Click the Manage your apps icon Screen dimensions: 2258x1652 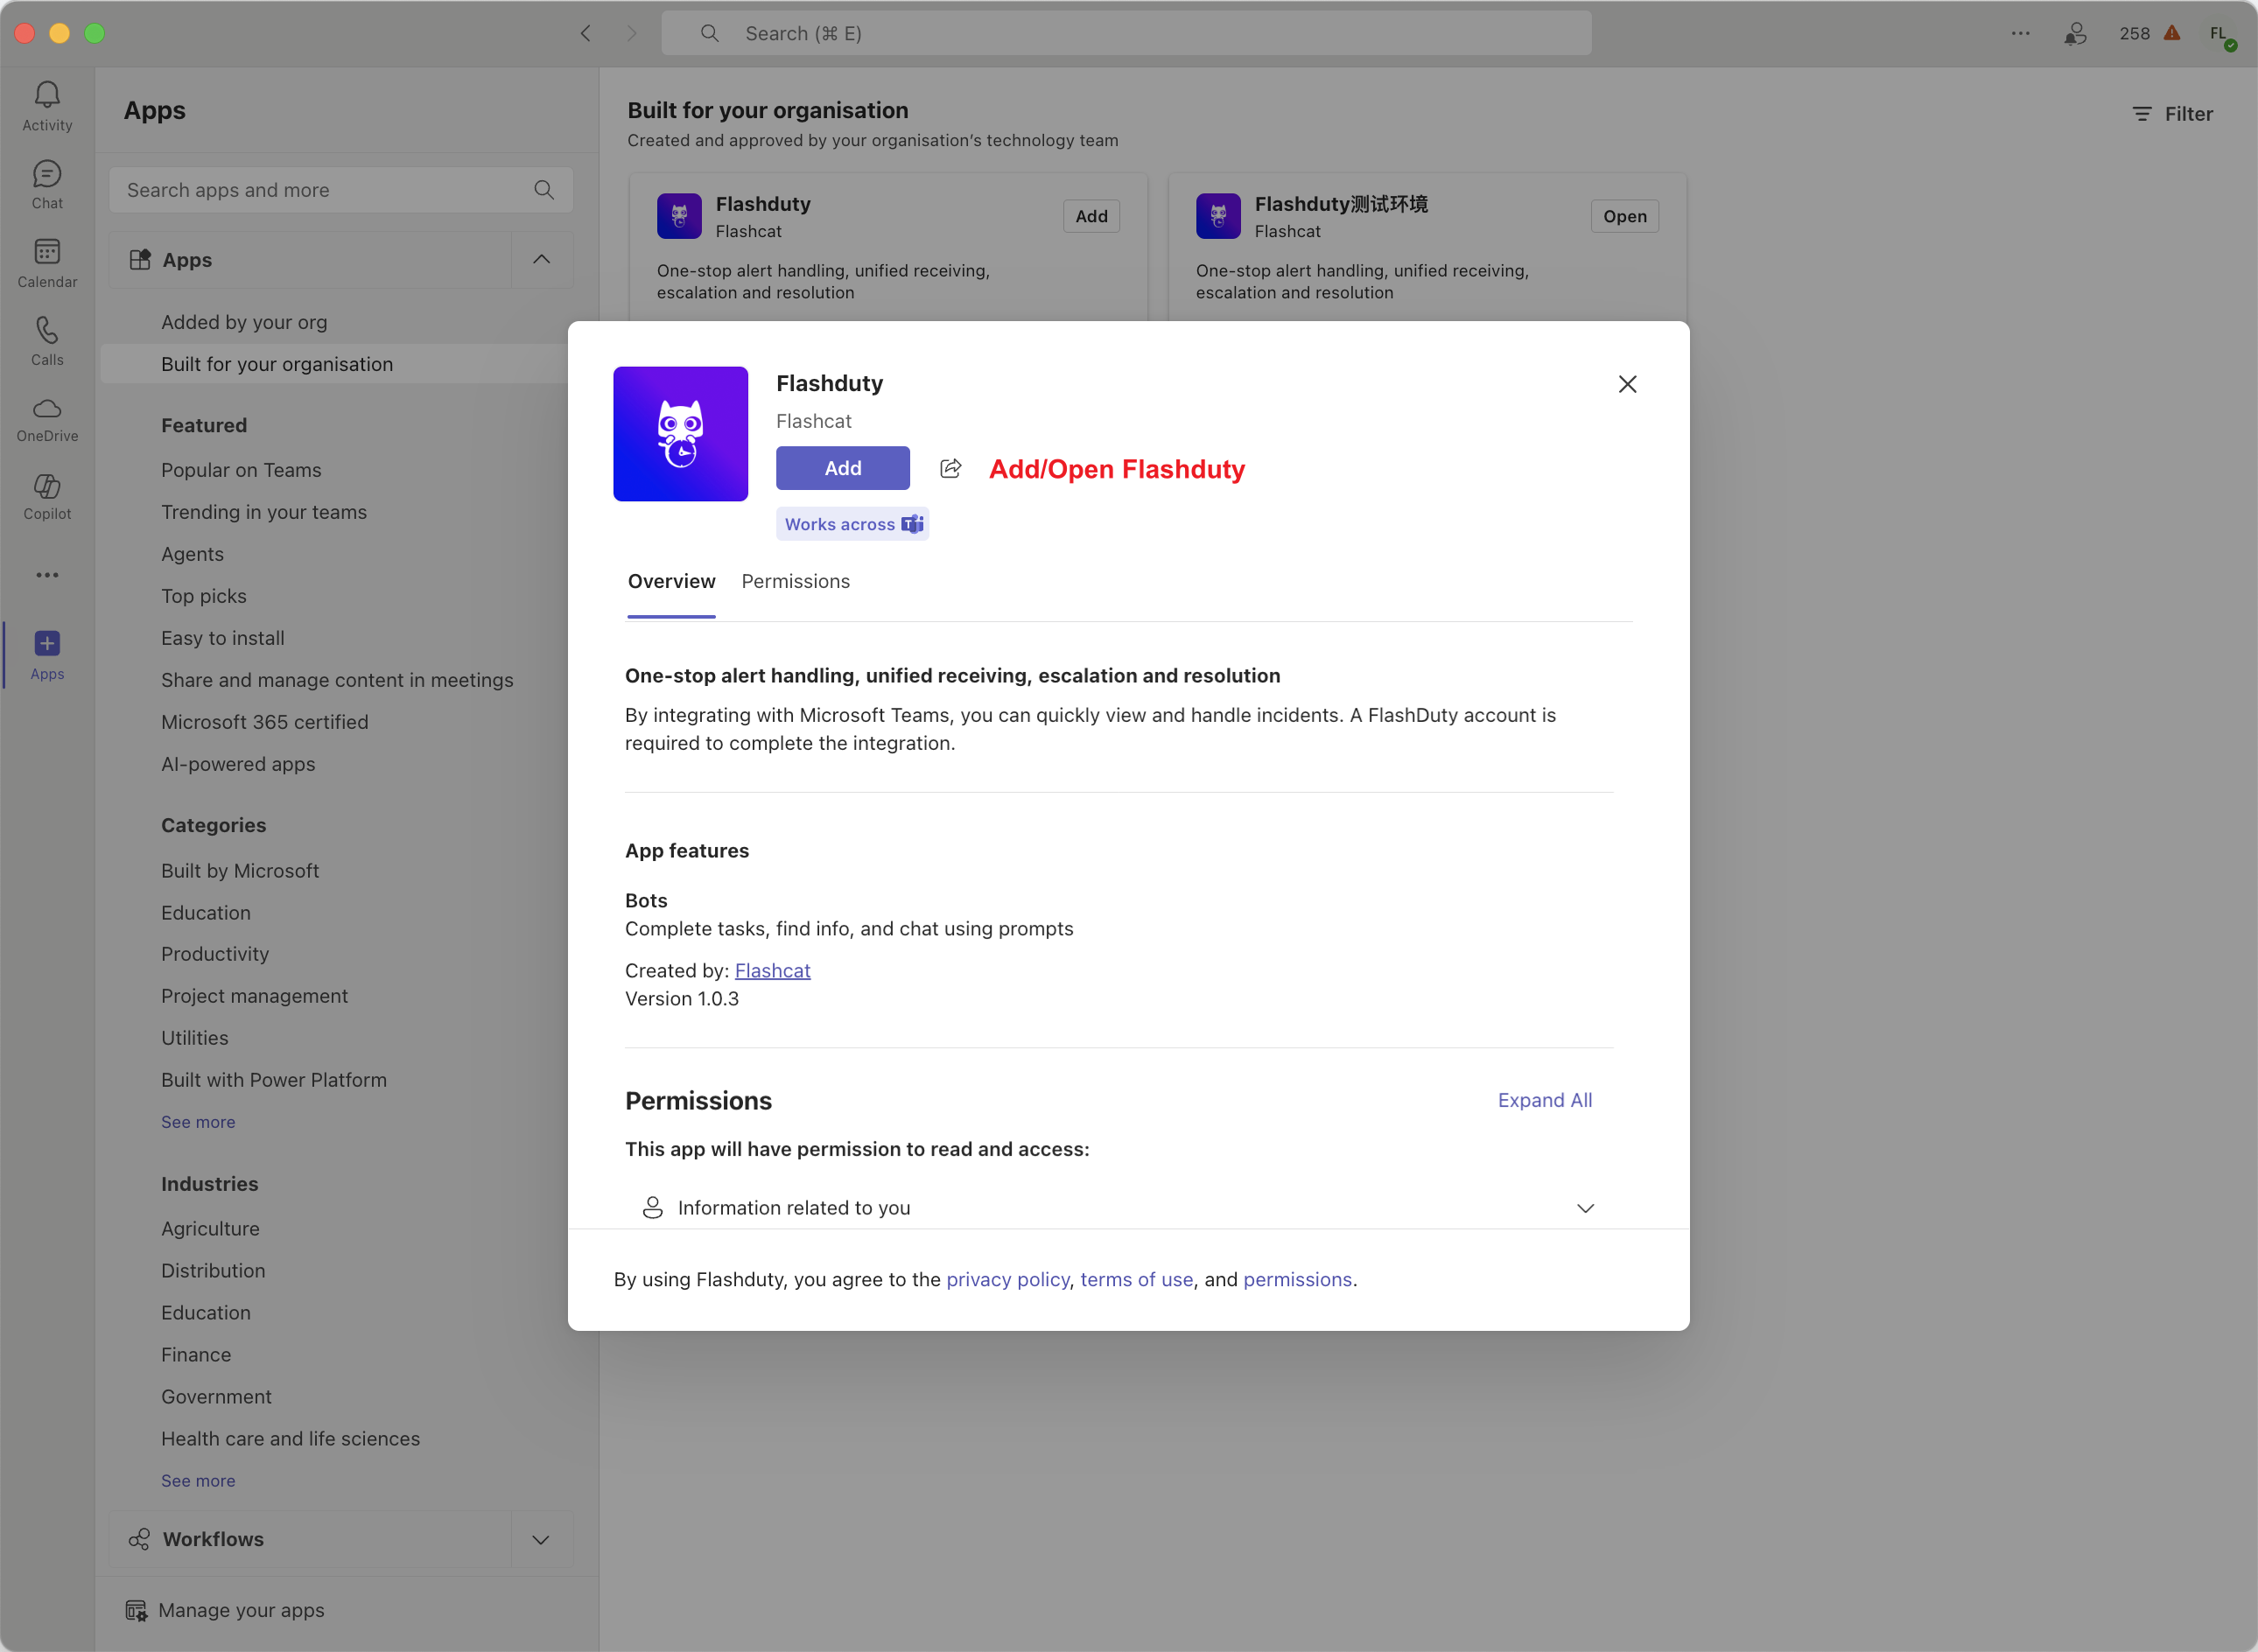[136, 1610]
